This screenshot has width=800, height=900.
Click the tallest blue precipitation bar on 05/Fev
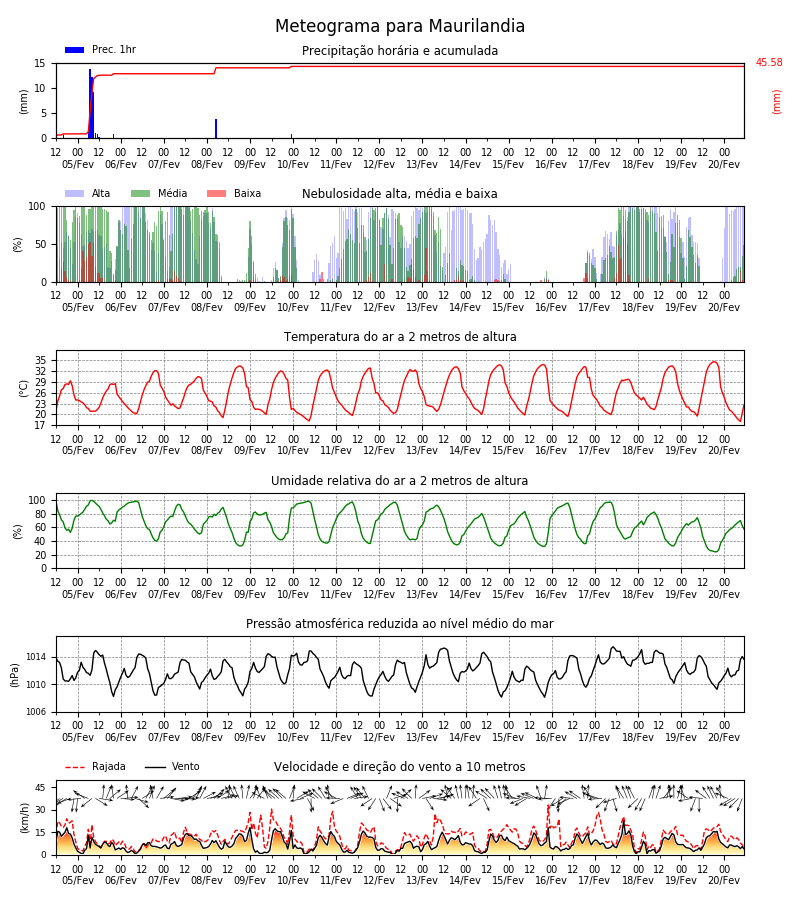(x=90, y=104)
